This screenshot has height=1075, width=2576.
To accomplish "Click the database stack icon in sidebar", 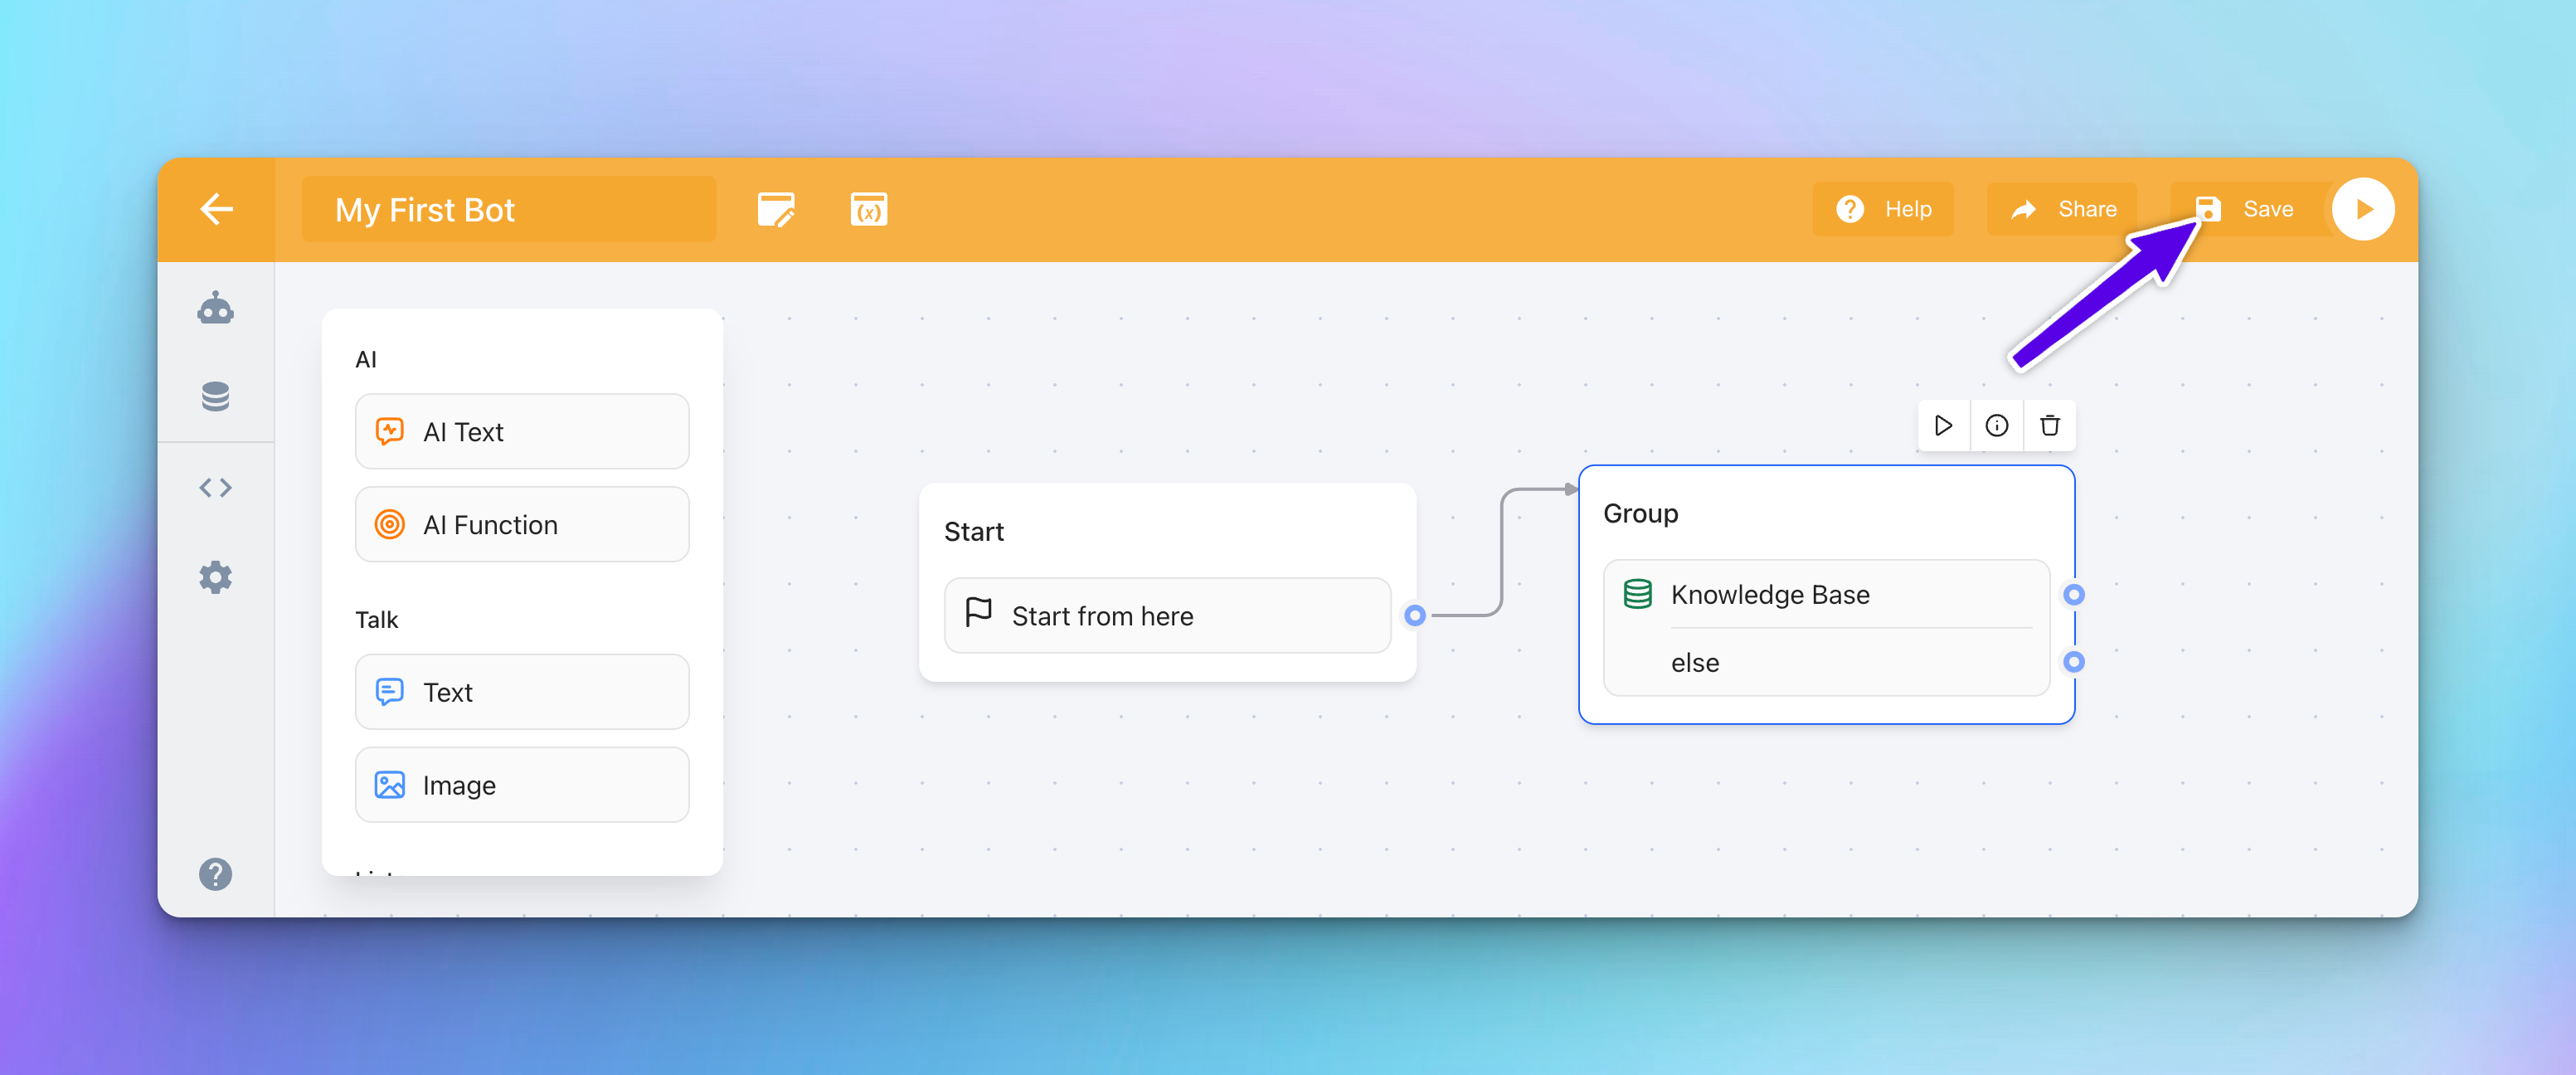I will [x=215, y=401].
